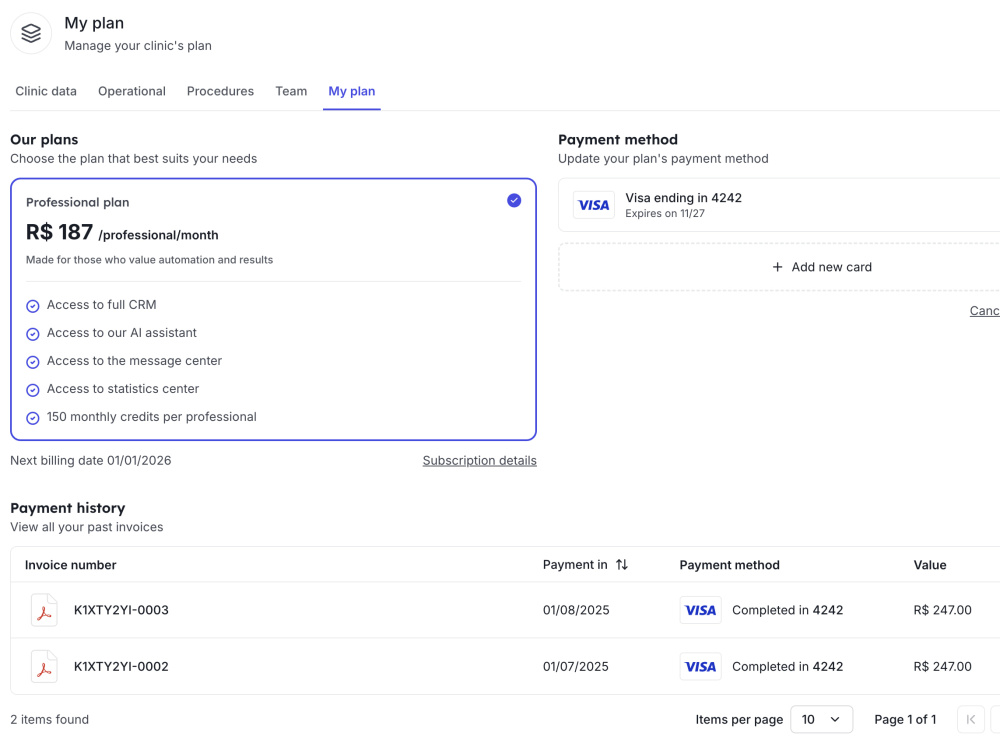Click Visa logo in 01/07/2025 payment row

pos(700,666)
